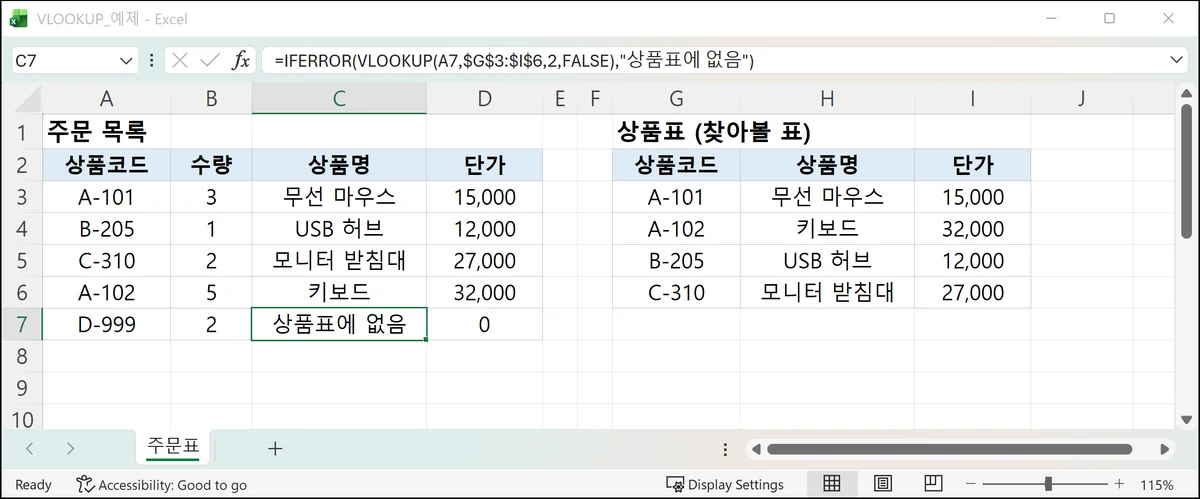Viewport: 1200px width, 499px height.
Task: Select column J header
Action: (x=1083, y=98)
